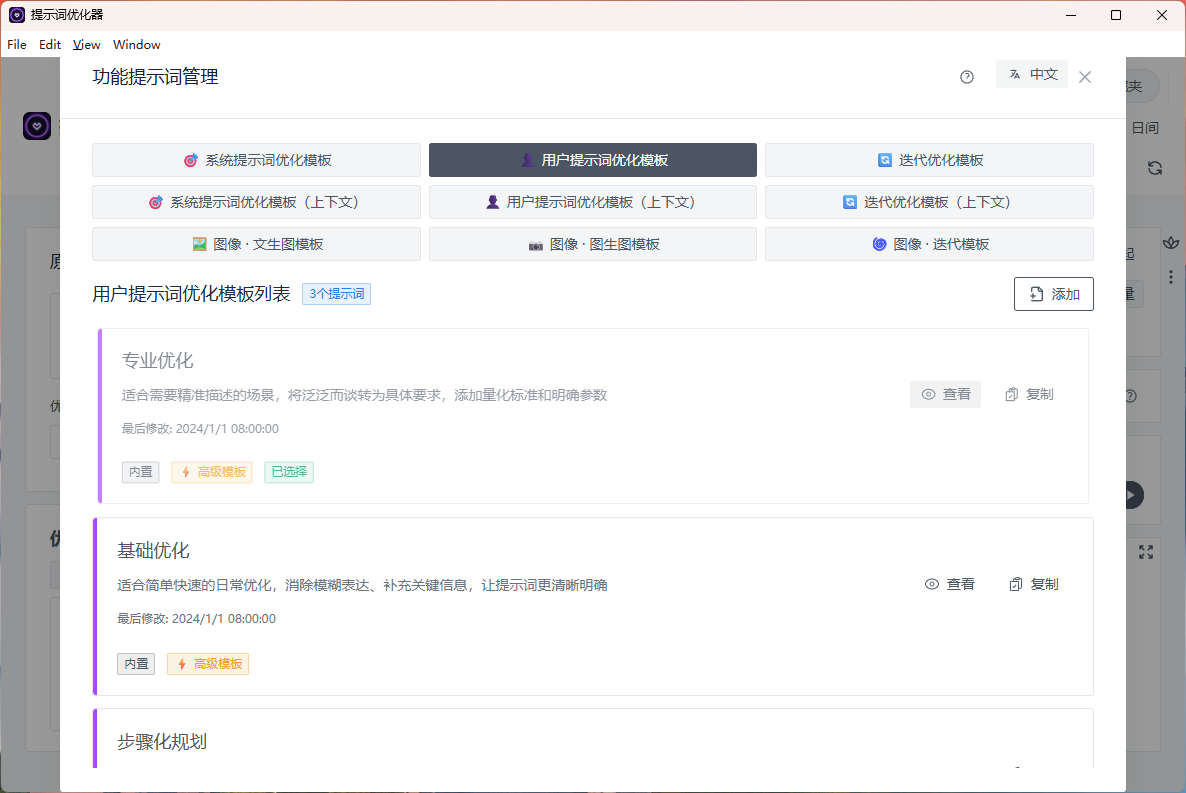Click 内置 tag on 基础优化 card
Screen dimensions: 1186x793
pos(136,664)
